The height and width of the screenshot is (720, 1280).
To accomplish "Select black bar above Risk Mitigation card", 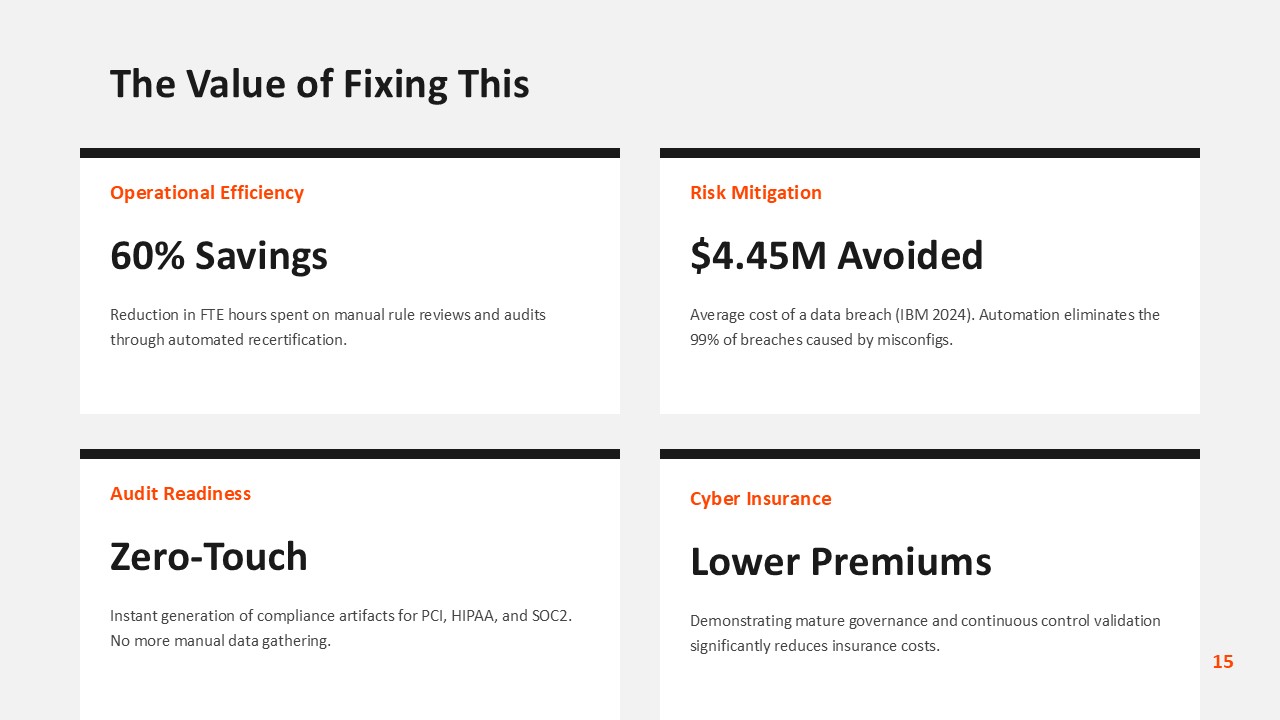I will tap(930, 153).
